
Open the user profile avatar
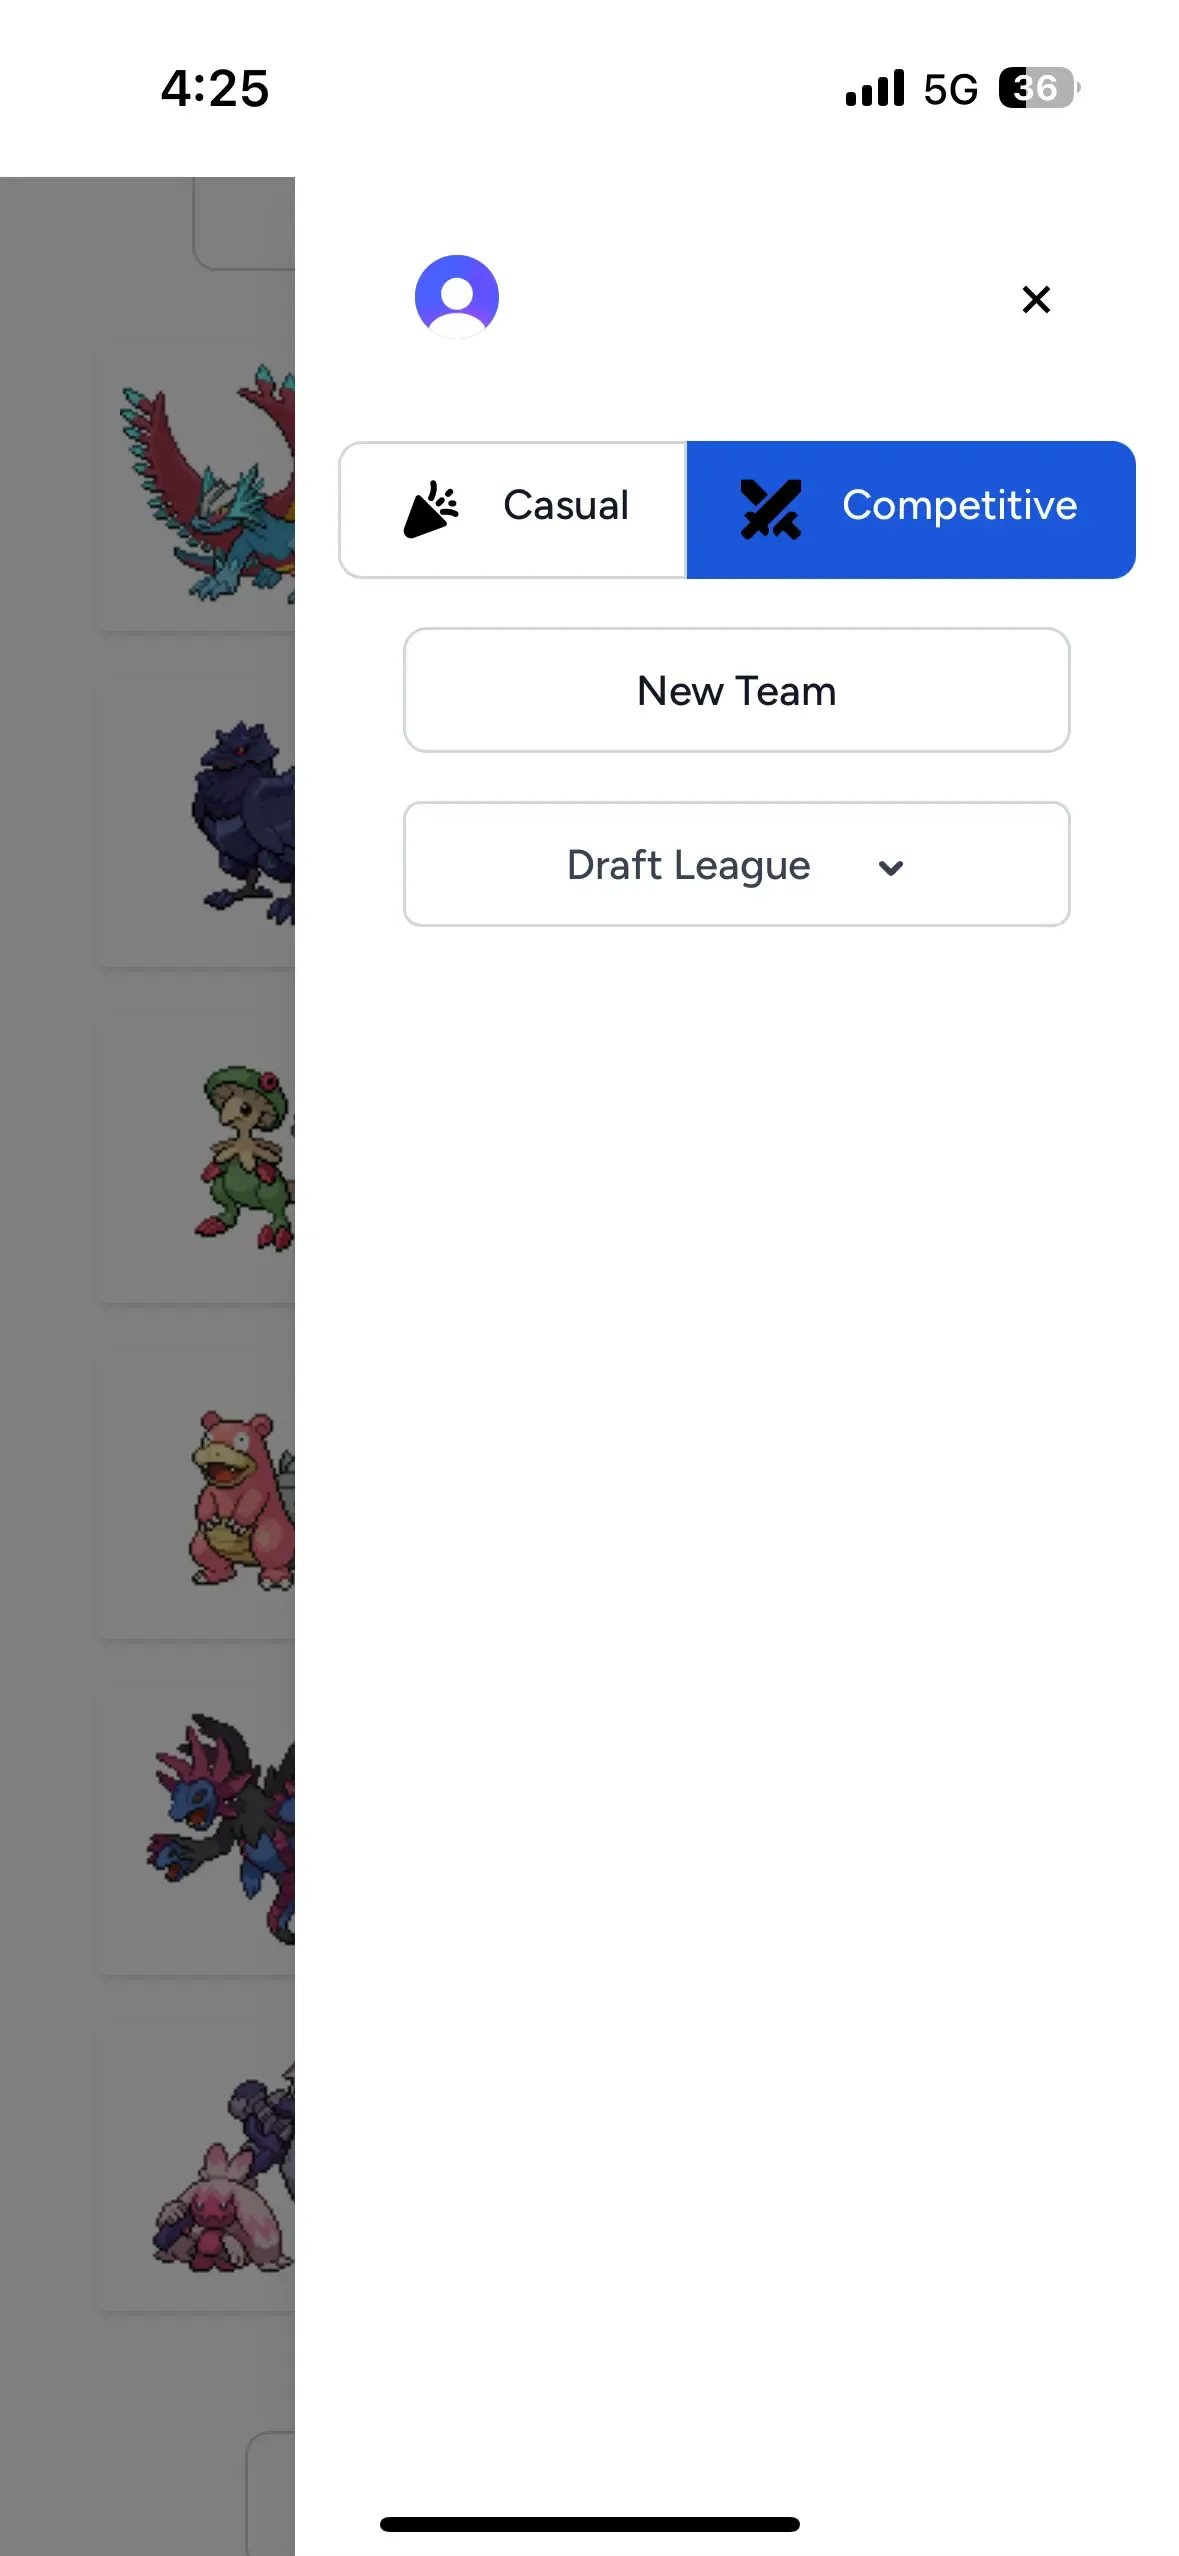point(456,297)
